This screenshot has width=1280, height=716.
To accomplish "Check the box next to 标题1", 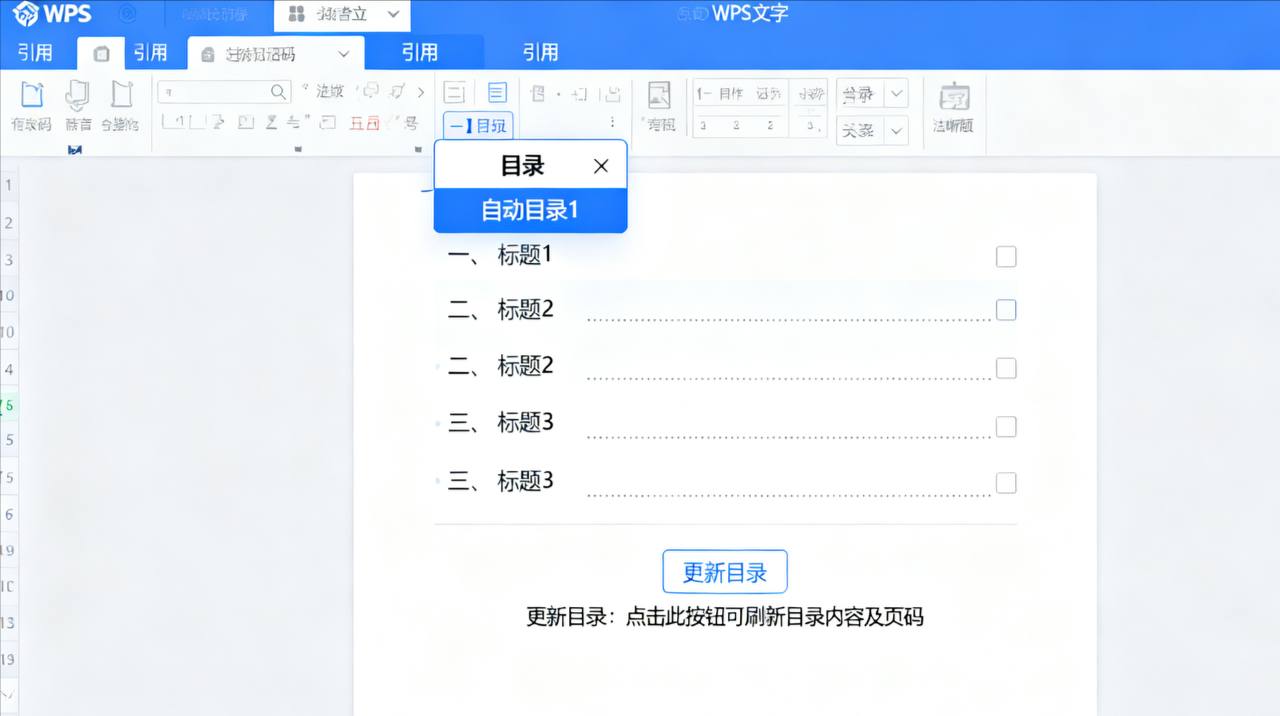I will [x=1005, y=256].
